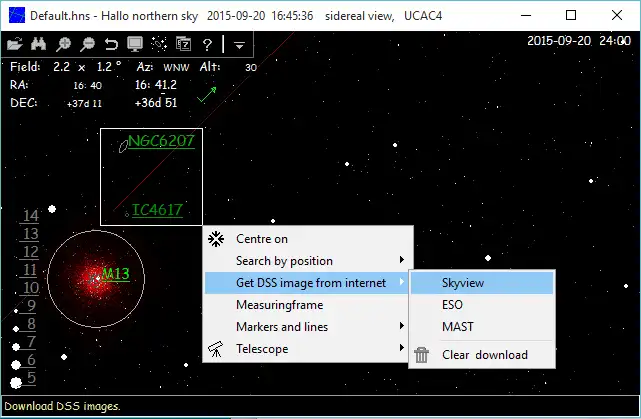The width and height of the screenshot is (641, 419).
Task: Select ESO as DSS source
Action: pyautogui.click(x=482, y=305)
